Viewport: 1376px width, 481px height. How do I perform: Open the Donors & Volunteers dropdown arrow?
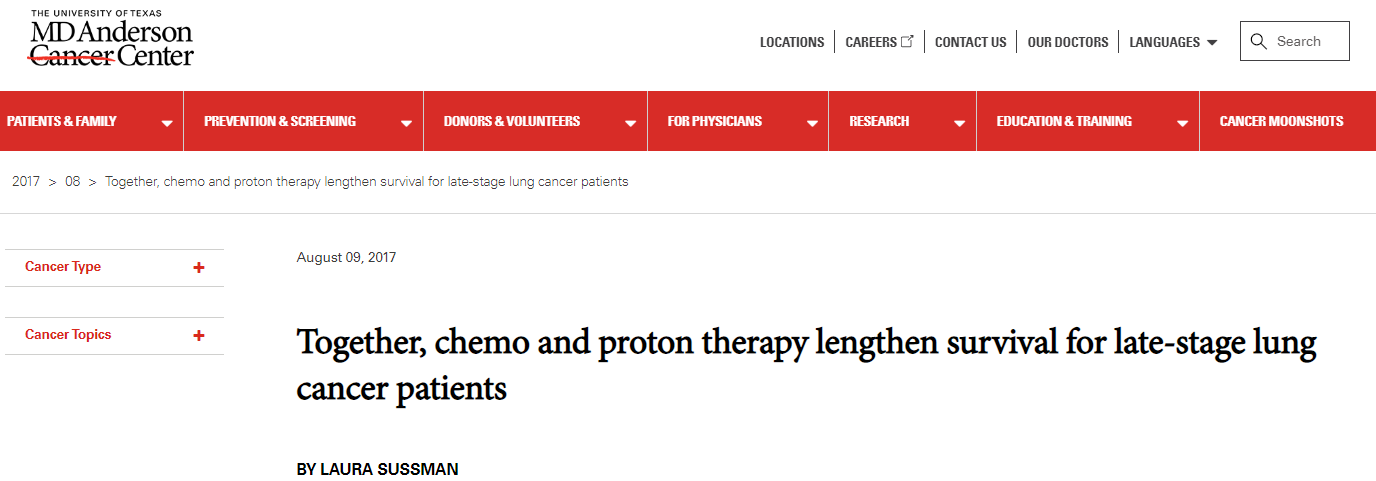click(630, 124)
